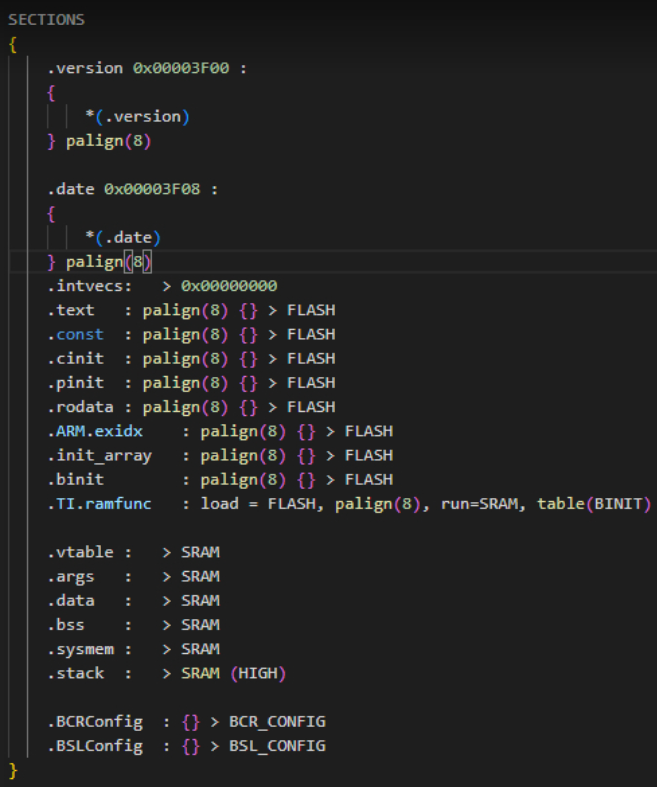This screenshot has width=657, height=787.
Task: Click the .const section name
Action: click(x=76, y=334)
